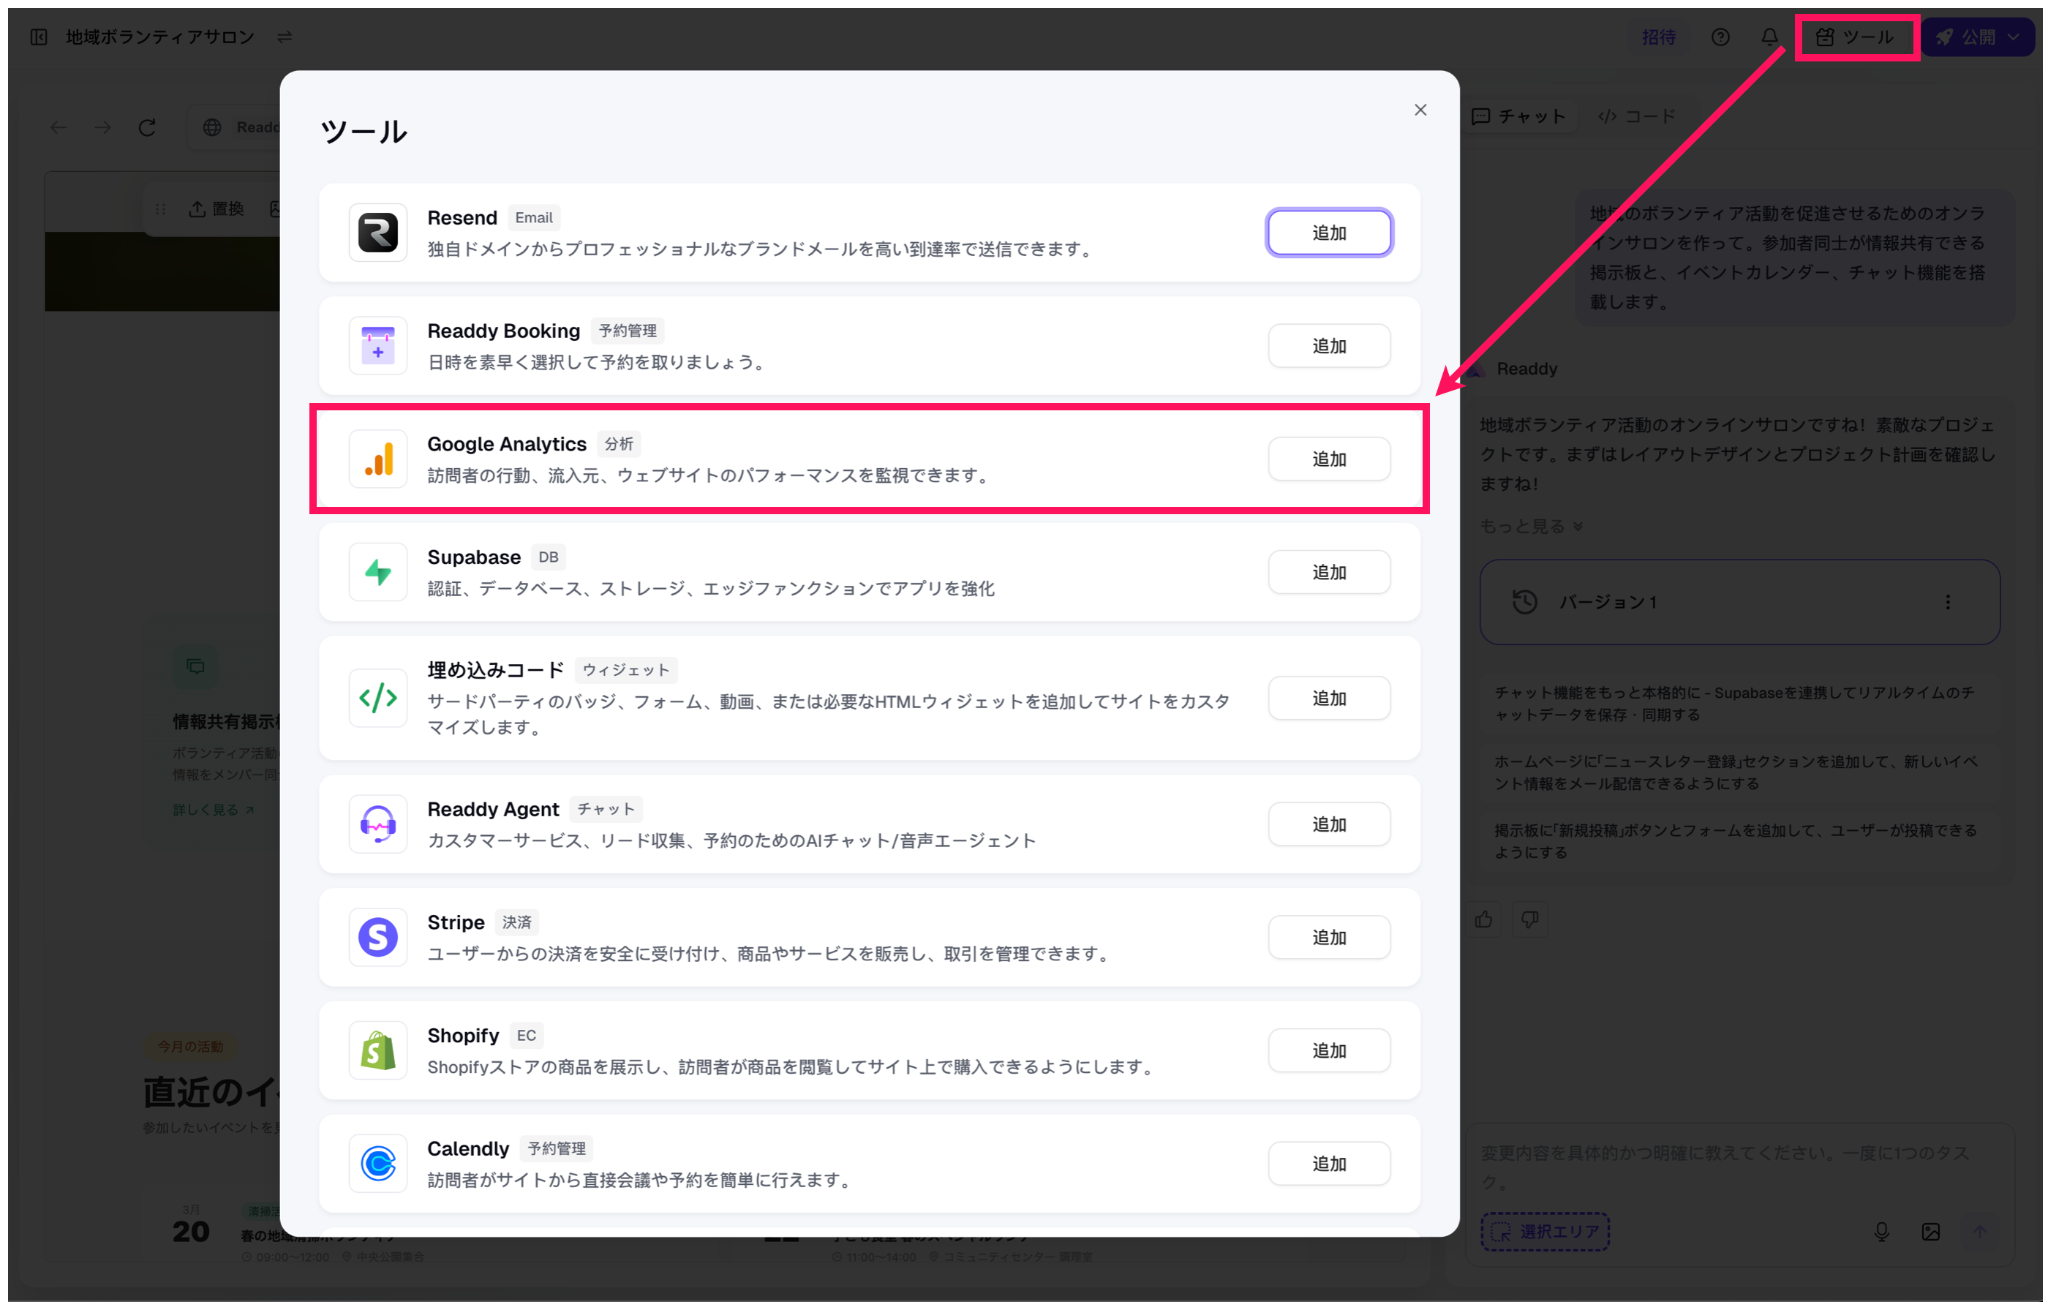Select Supabase realtime chat suggestion
2048x1314 pixels.
tap(1737, 703)
